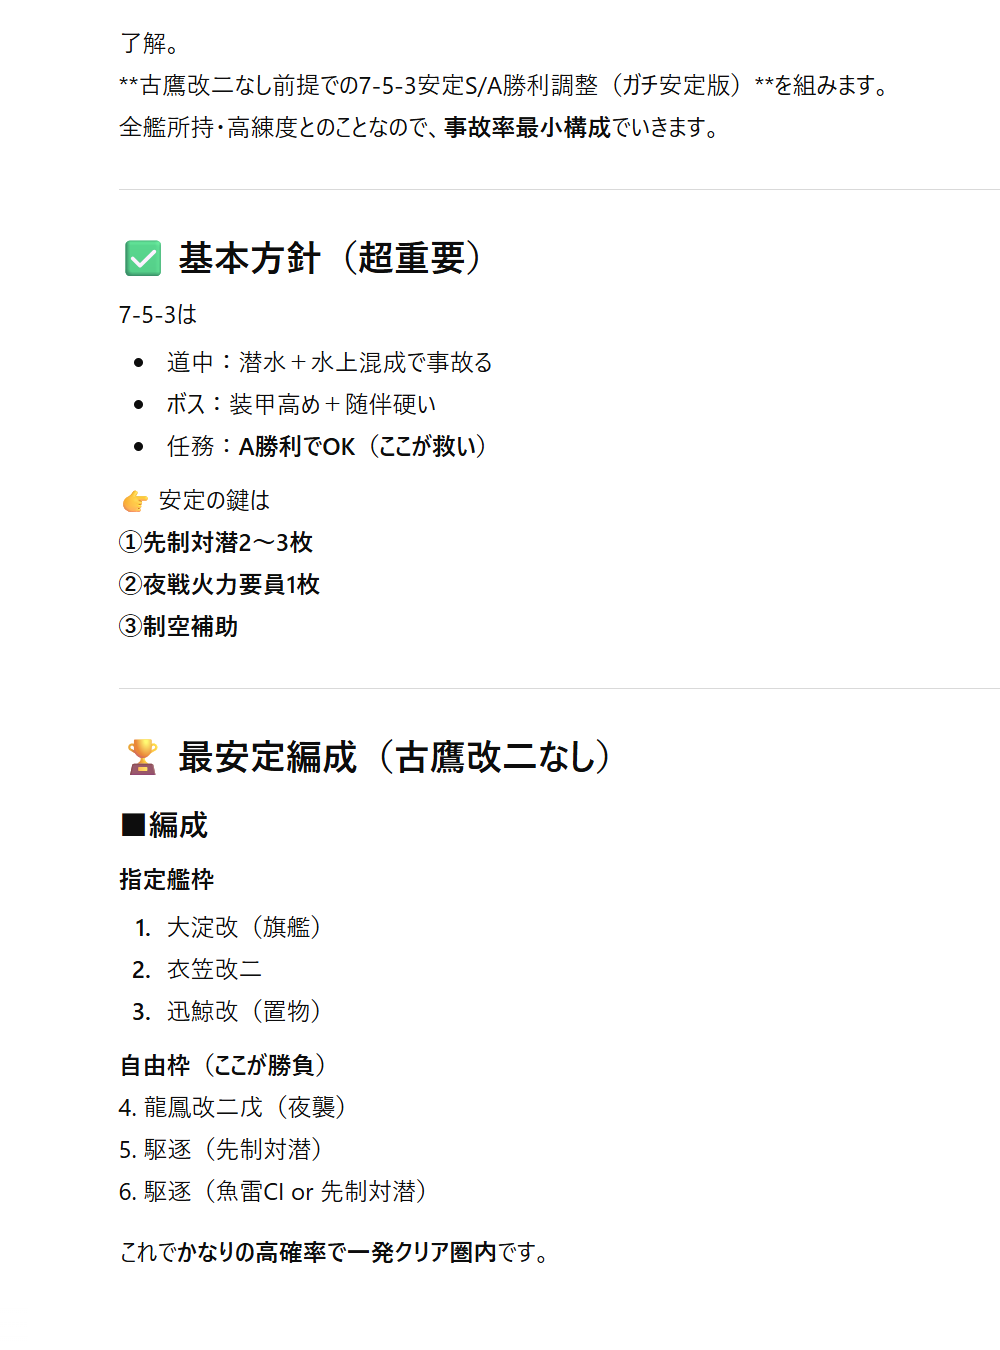Screen dimensions: 1000x1350
Task: Click the trophy emoji beside 最安定編成
Action: pyautogui.click(x=143, y=757)
